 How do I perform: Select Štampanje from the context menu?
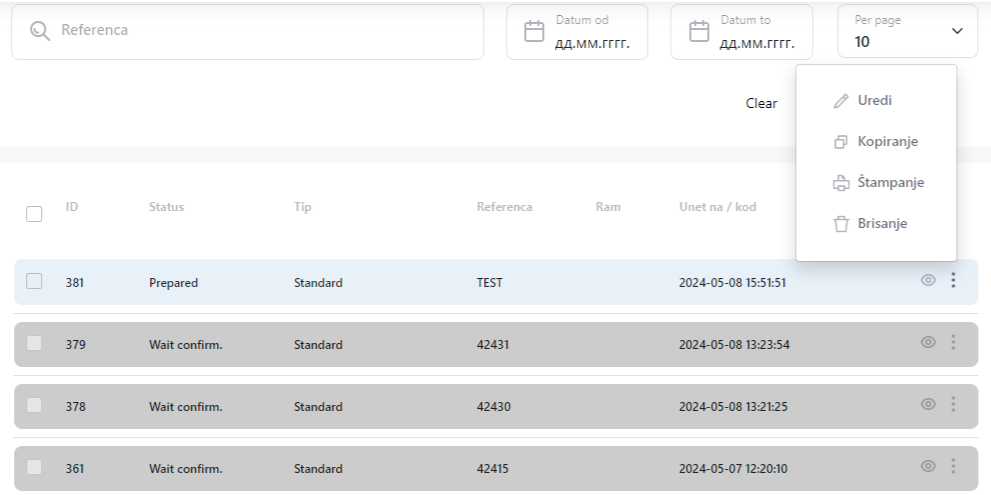[889, 183]
